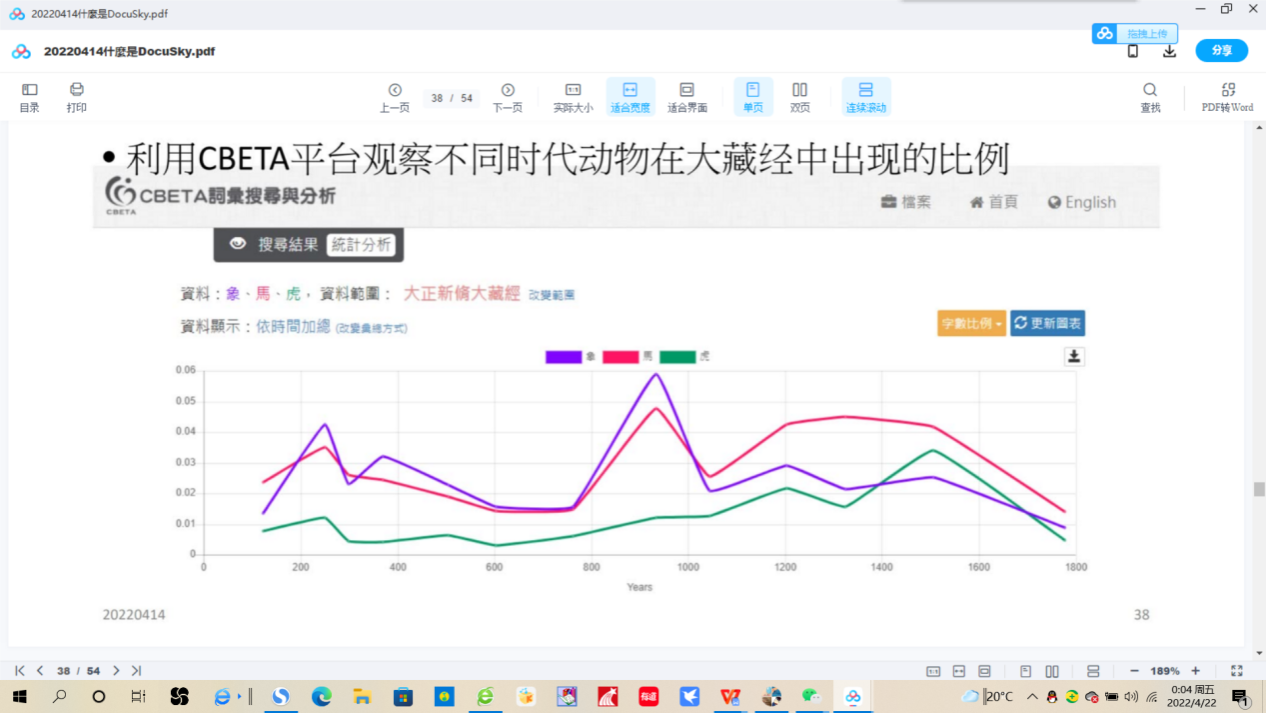This screenshot has height=713, width=1266.
Task: Click the PDF转Word convert icon
Action: coord(1227,97)
